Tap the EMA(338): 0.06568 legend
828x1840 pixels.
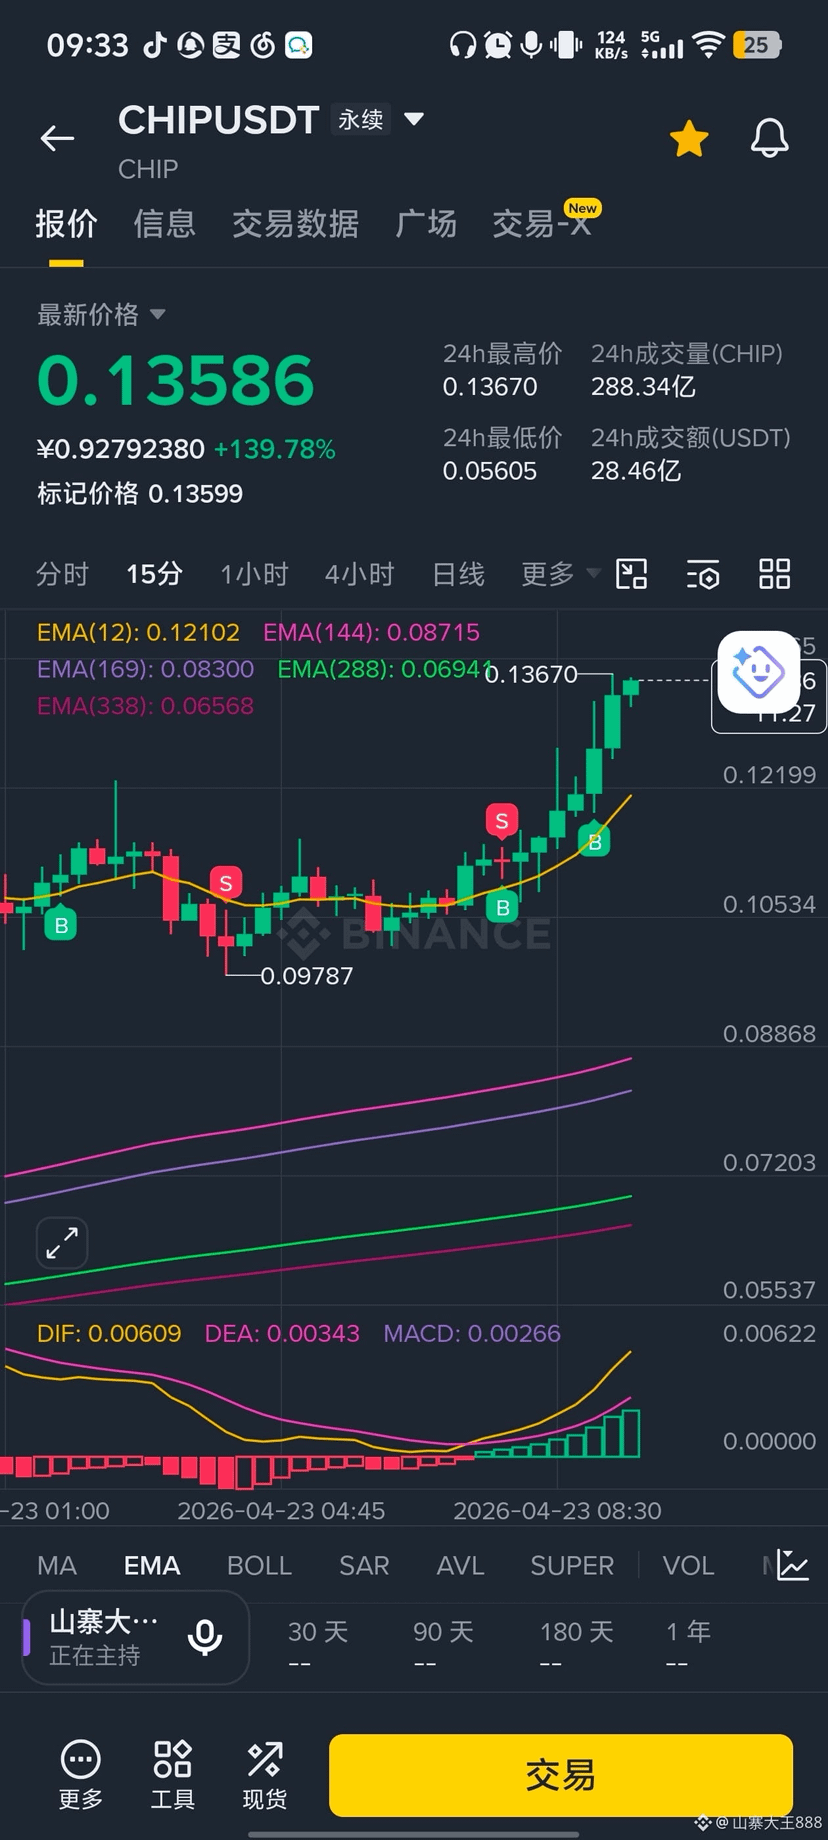click(x=145, y=706)
